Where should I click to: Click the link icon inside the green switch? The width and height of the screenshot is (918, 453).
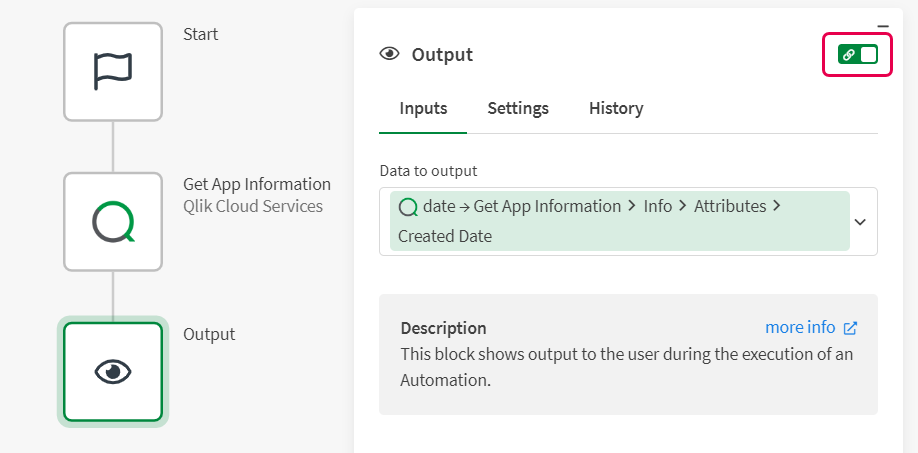click(849, 55)
